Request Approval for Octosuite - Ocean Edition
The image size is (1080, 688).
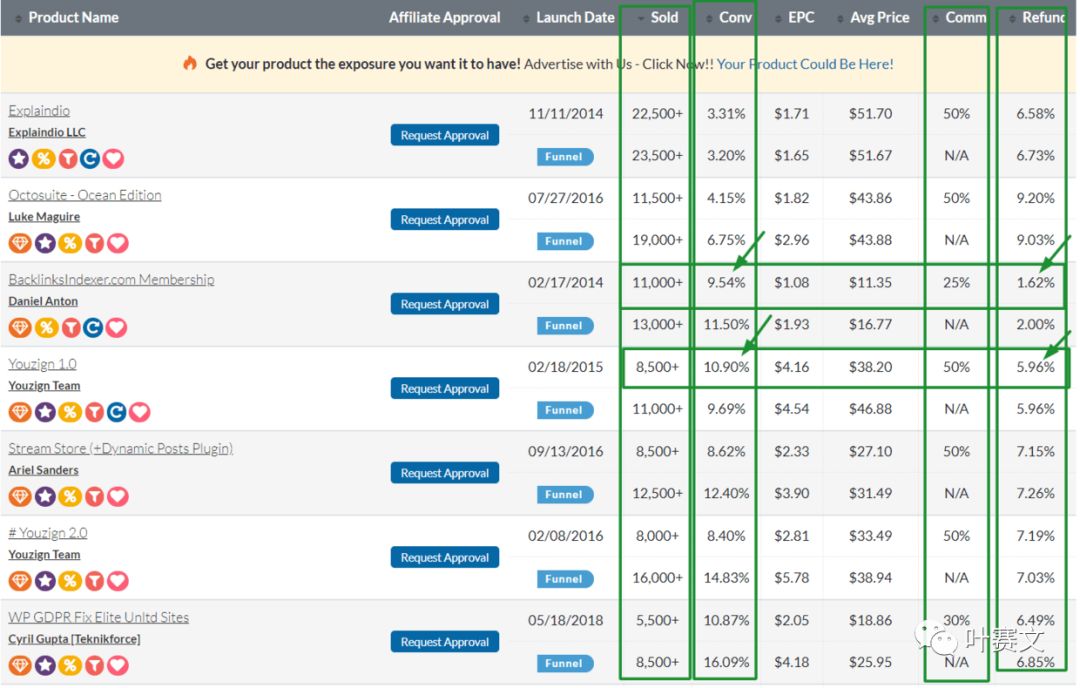[x=445, y=220]
